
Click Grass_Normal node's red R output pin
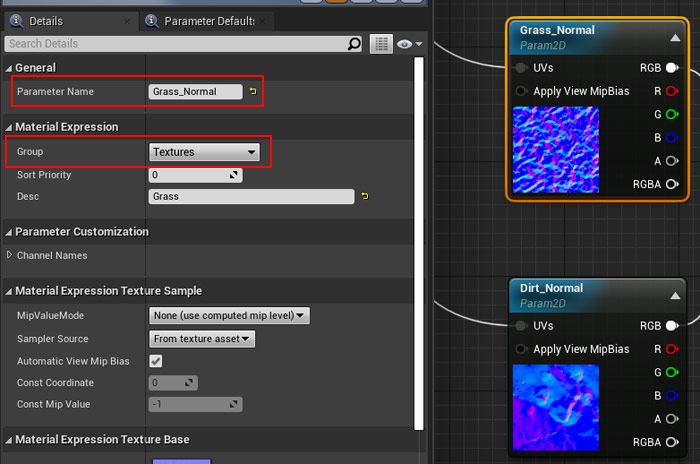pyautogui.click(x=672, y=91)
